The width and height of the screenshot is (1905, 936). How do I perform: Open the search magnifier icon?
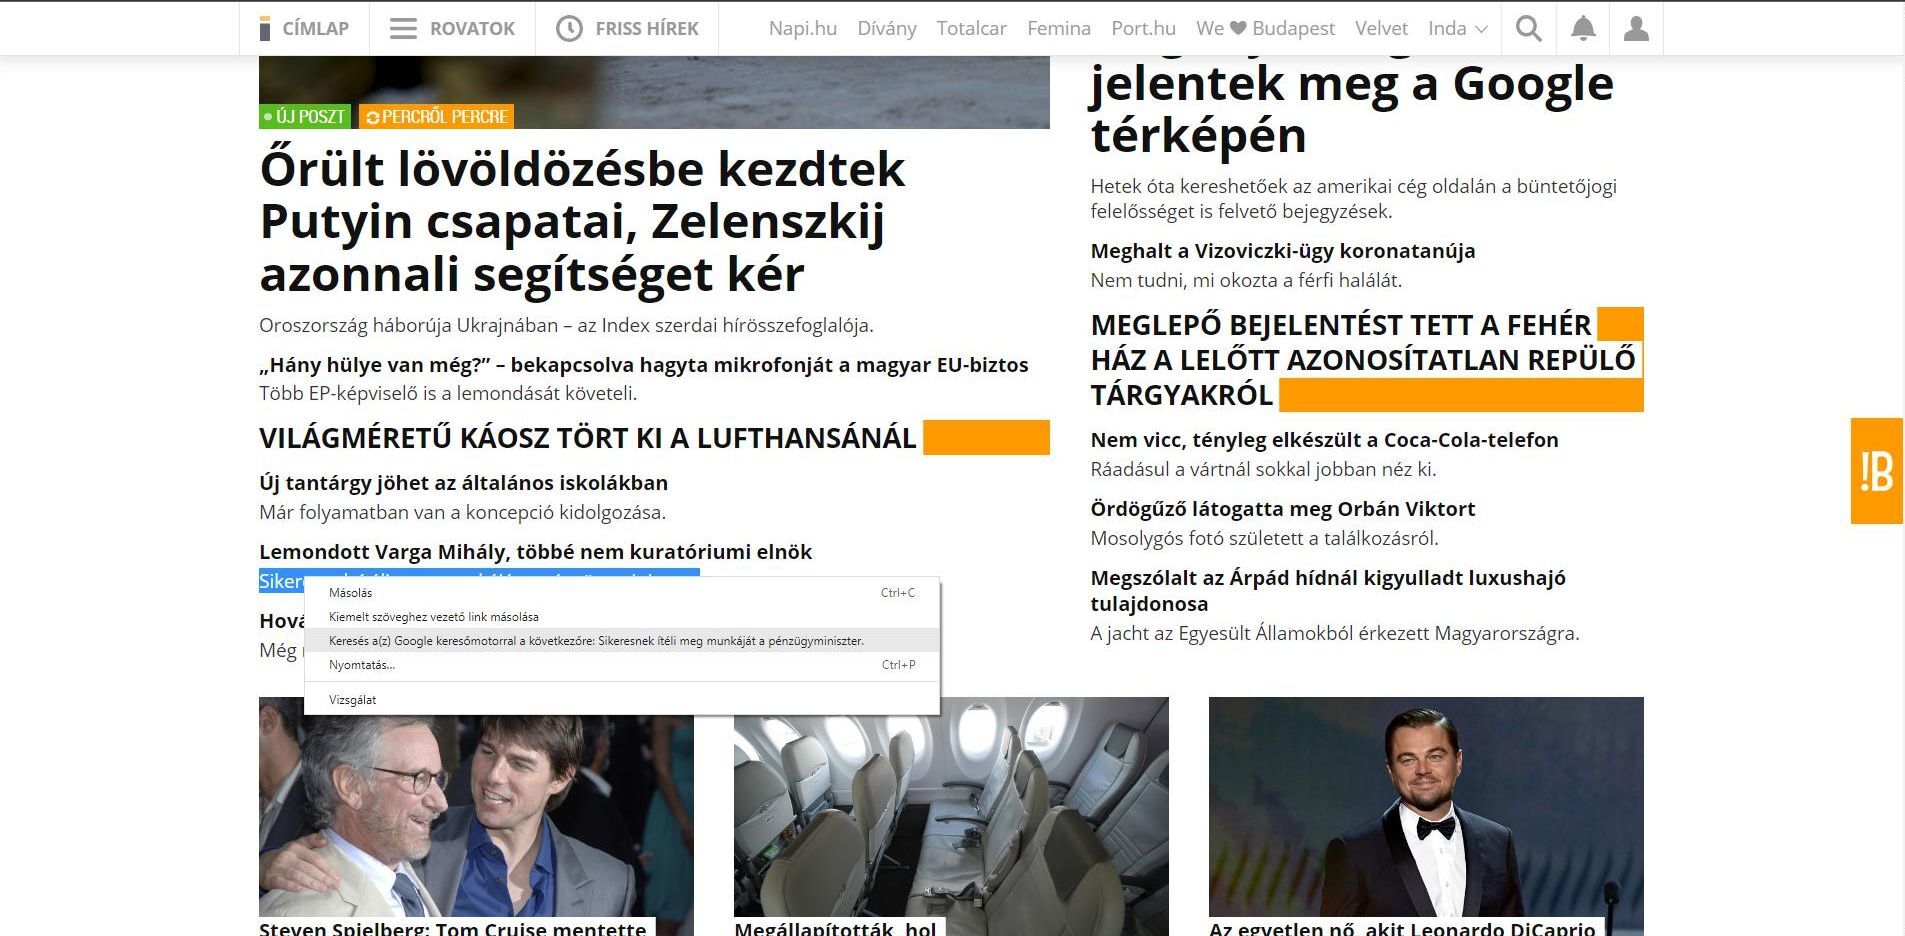tap(1528, 29)
